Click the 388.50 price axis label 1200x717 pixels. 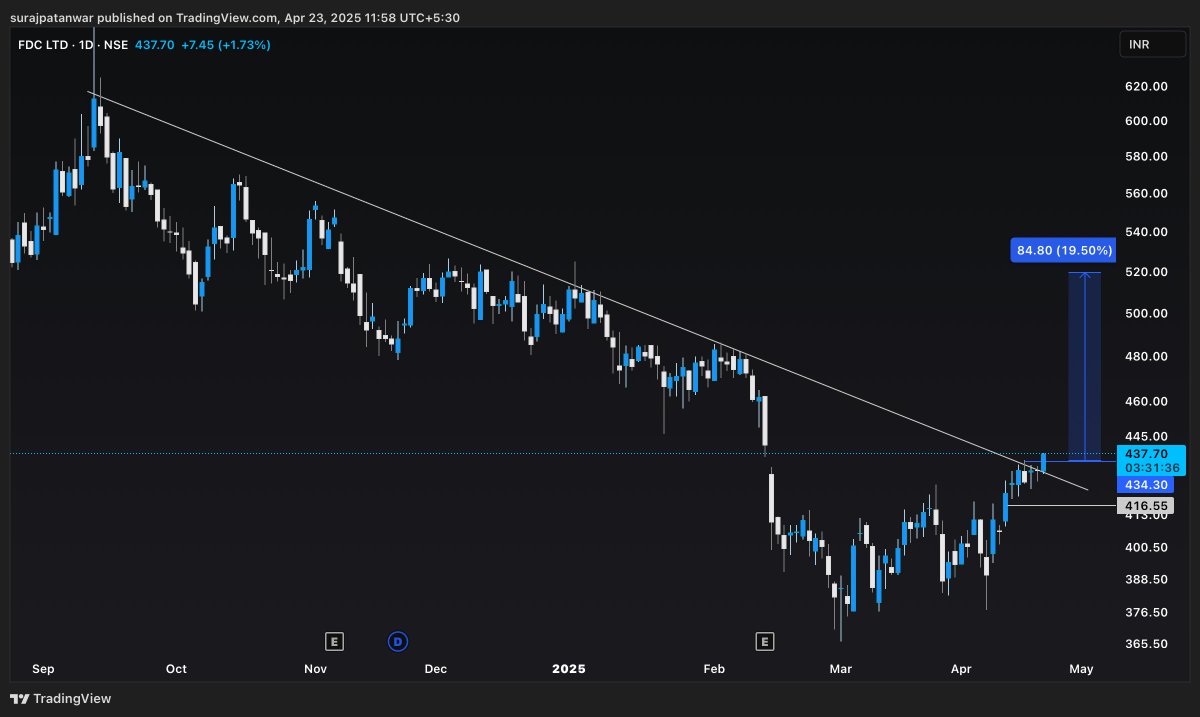[x=1146, y=580]
